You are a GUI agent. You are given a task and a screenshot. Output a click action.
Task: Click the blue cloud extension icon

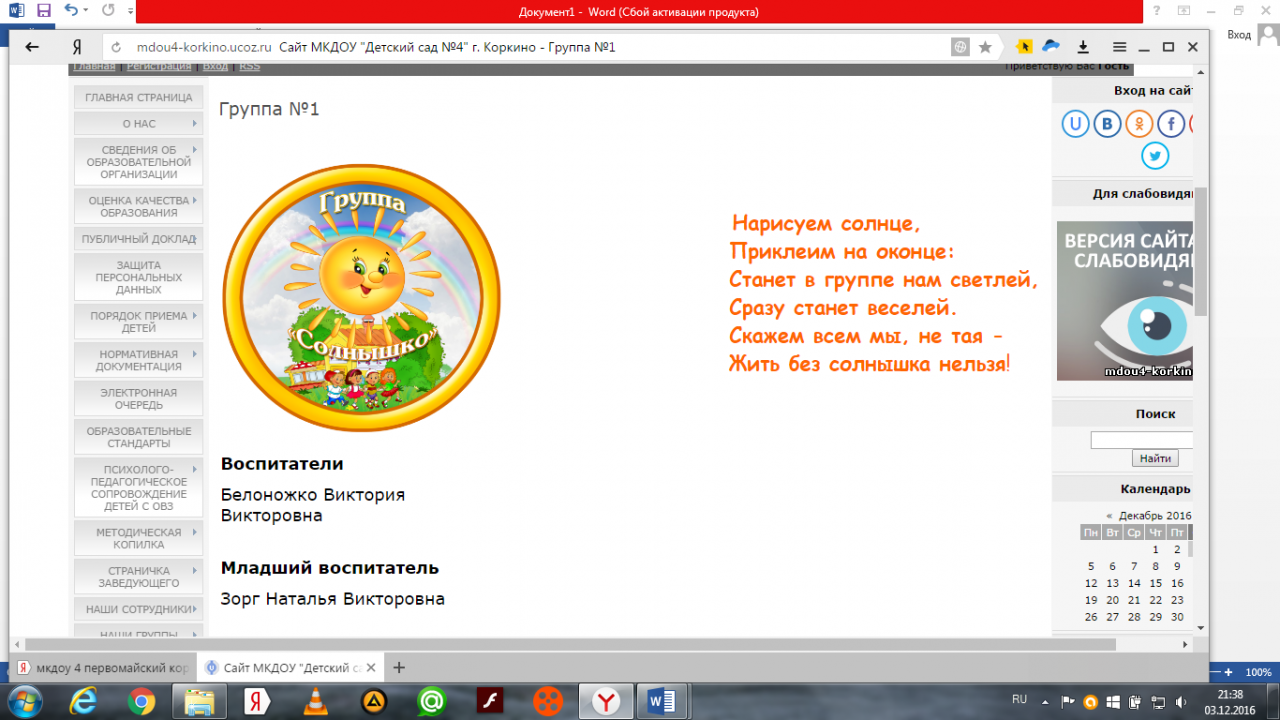pyautogui.click(x=1051, y=46)
